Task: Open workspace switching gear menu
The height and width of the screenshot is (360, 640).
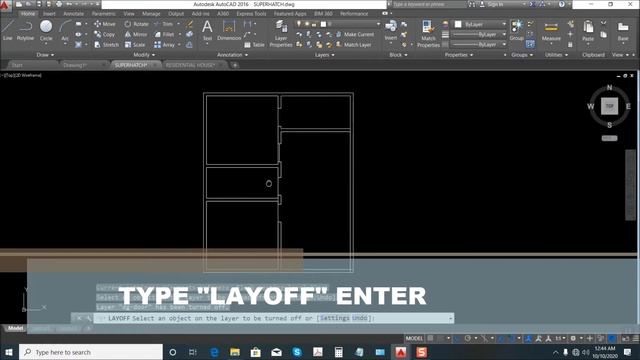Action: point(573,338)
